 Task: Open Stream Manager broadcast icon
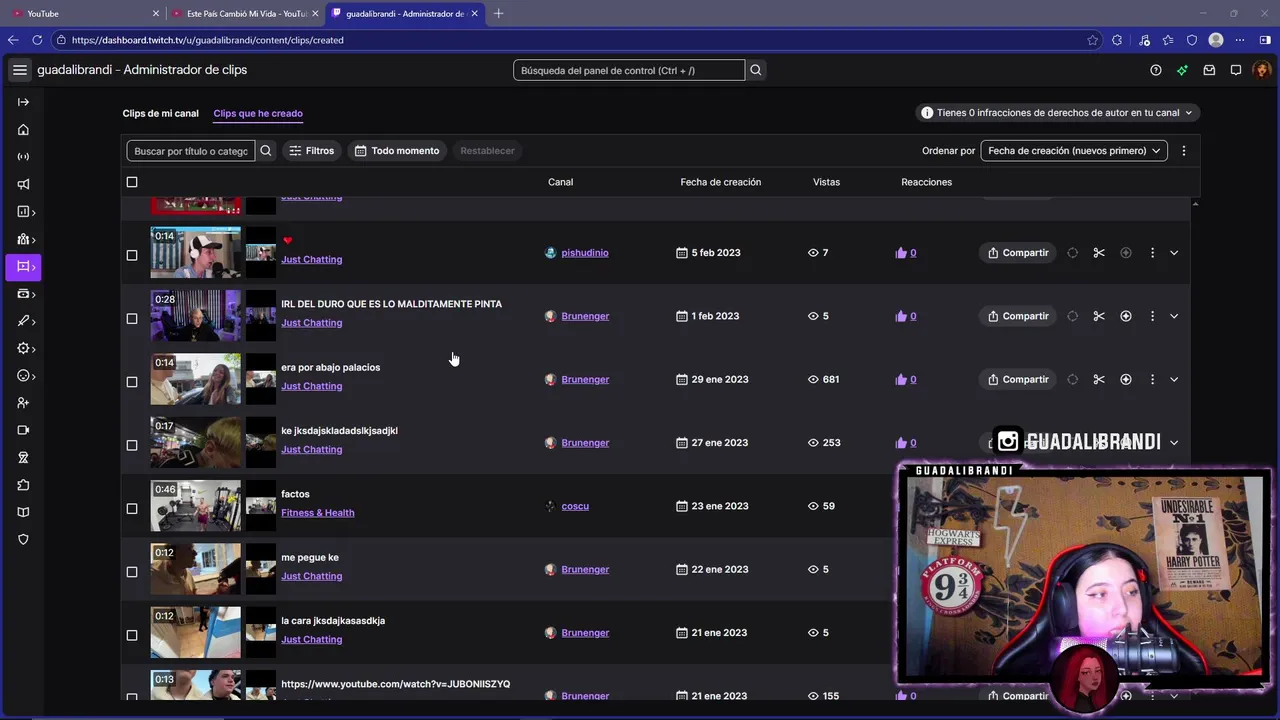point(23,157)
